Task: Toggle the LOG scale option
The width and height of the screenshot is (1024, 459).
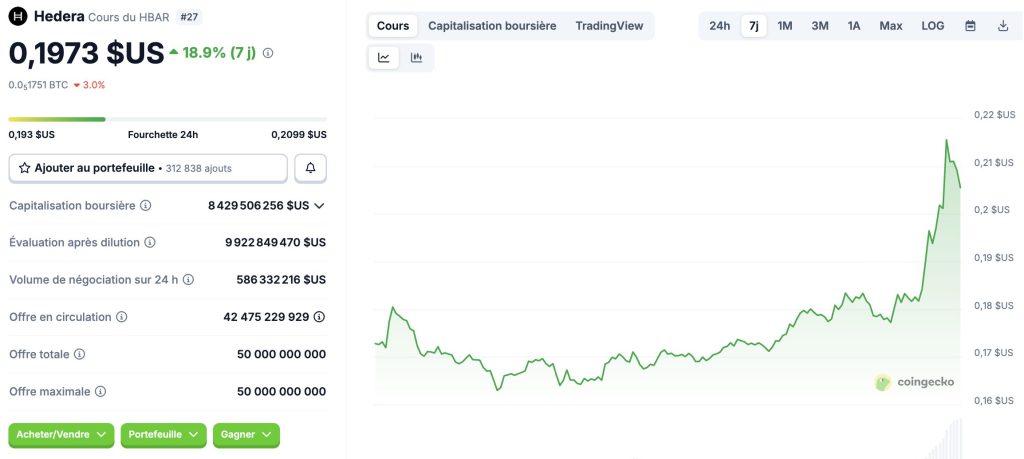Action: [932, 26]
